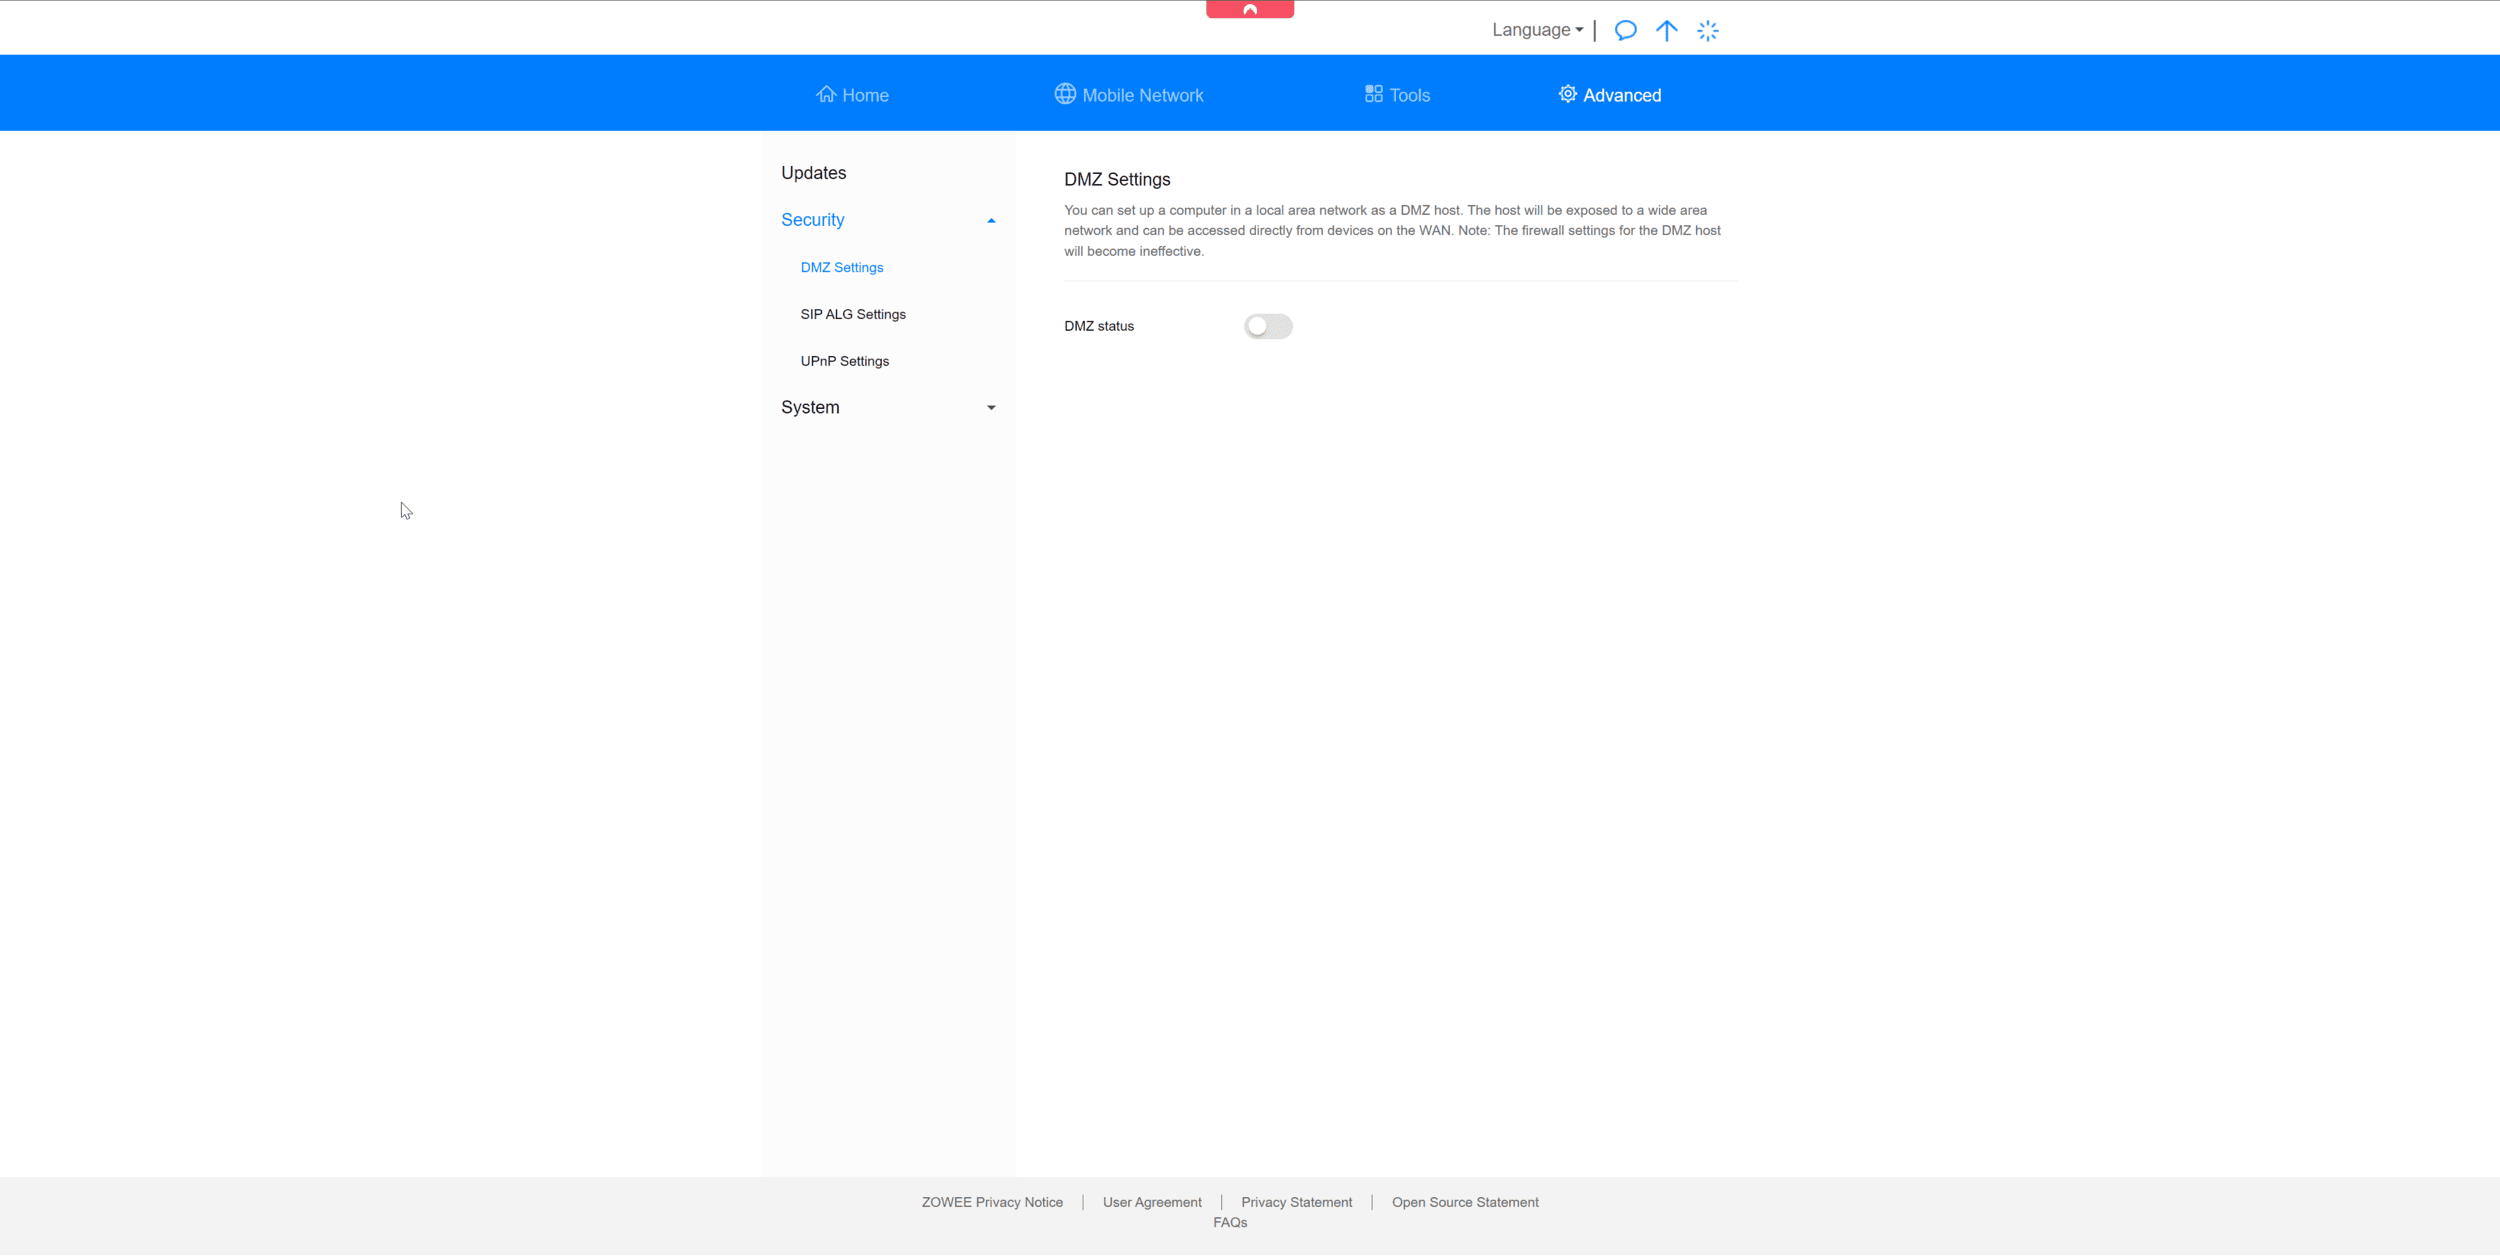The image size is (2500, 1259).
Task: Click the red pull-up tab handle
Action: coord(1249,9)
